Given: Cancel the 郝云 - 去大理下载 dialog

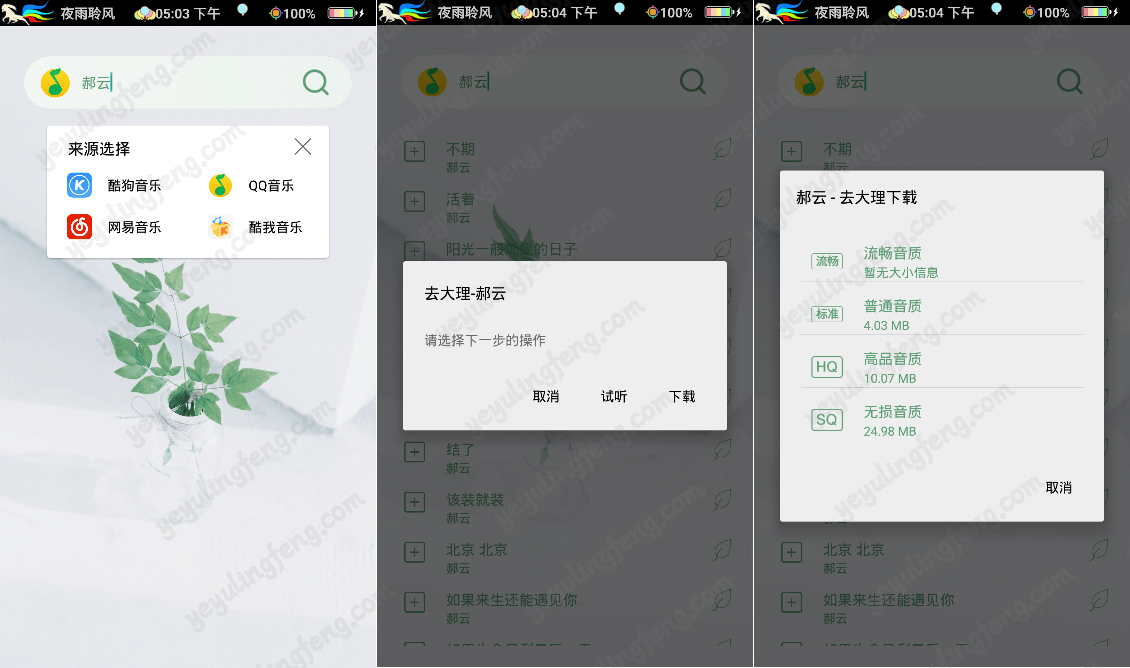Looking at the screenshot, I should coord(1058,488).
